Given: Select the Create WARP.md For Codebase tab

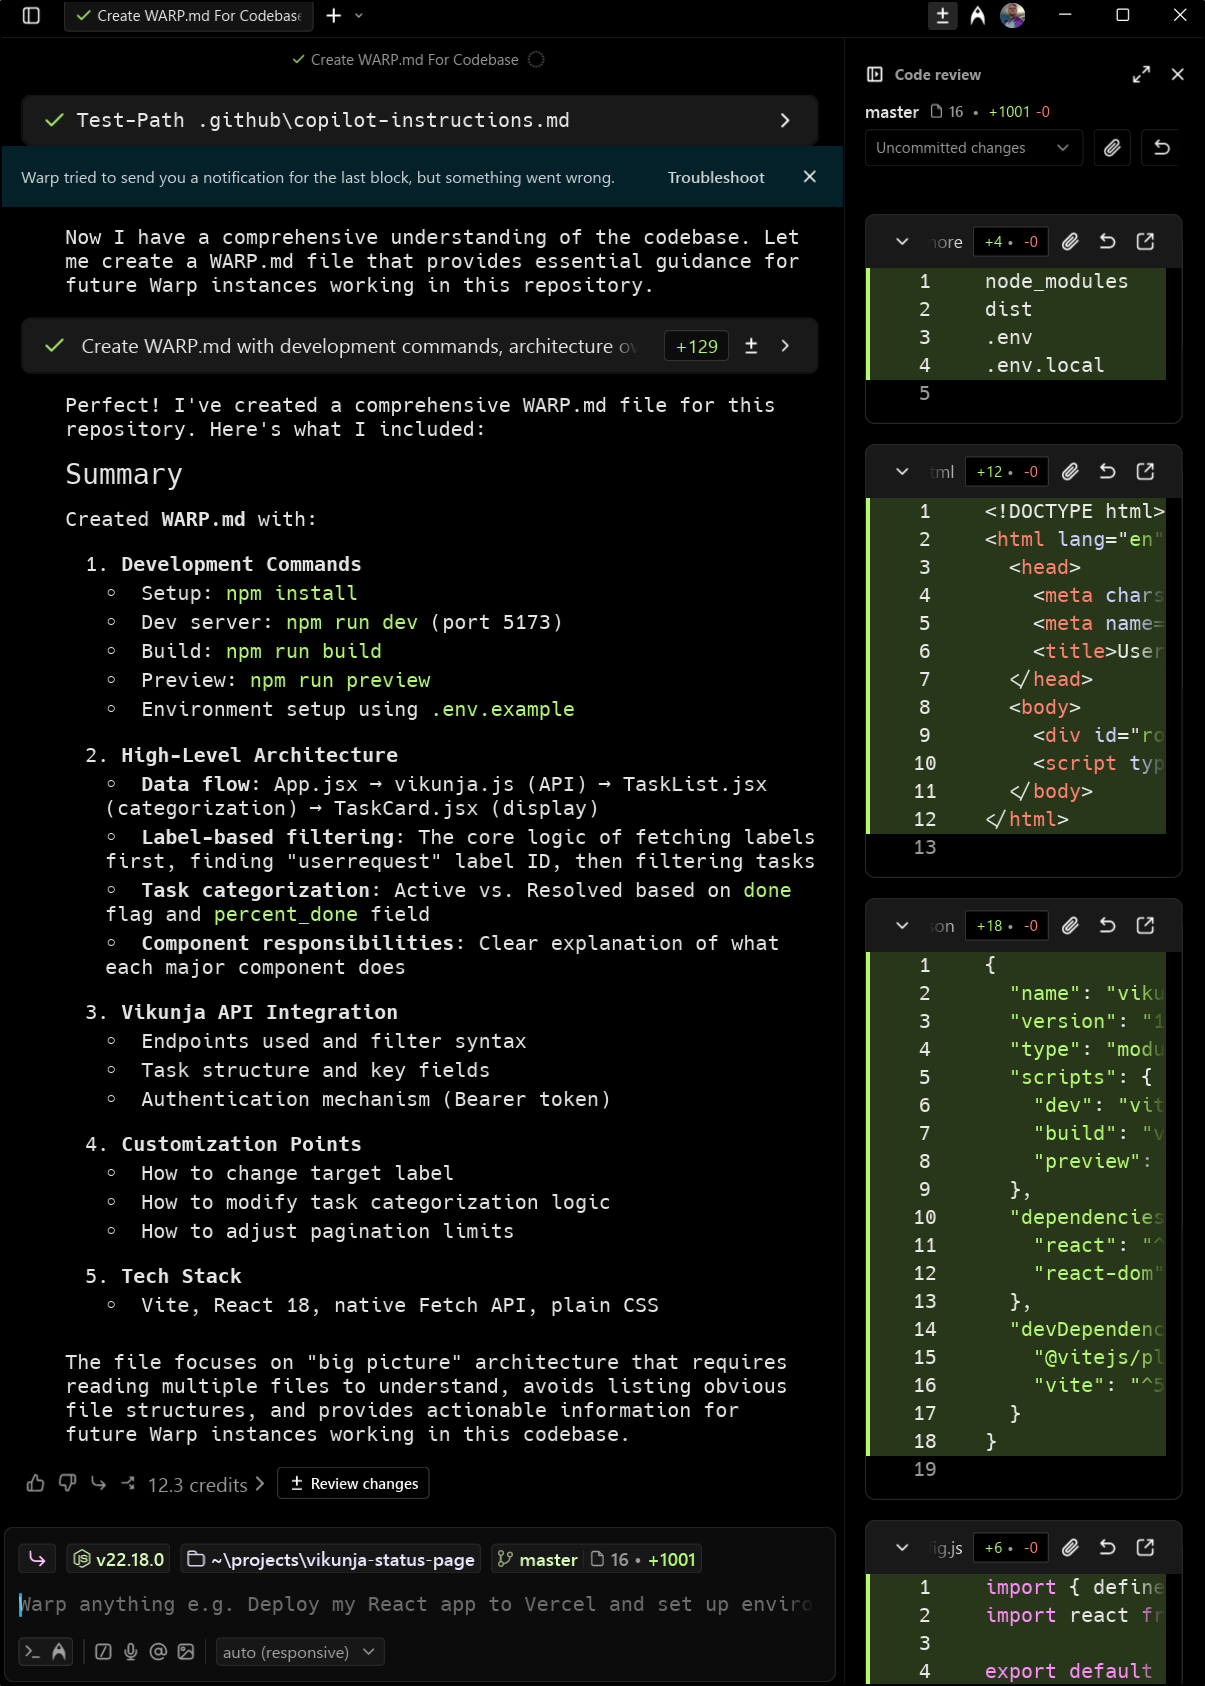Looking at the screenshot, I should (x=189, y=15).
